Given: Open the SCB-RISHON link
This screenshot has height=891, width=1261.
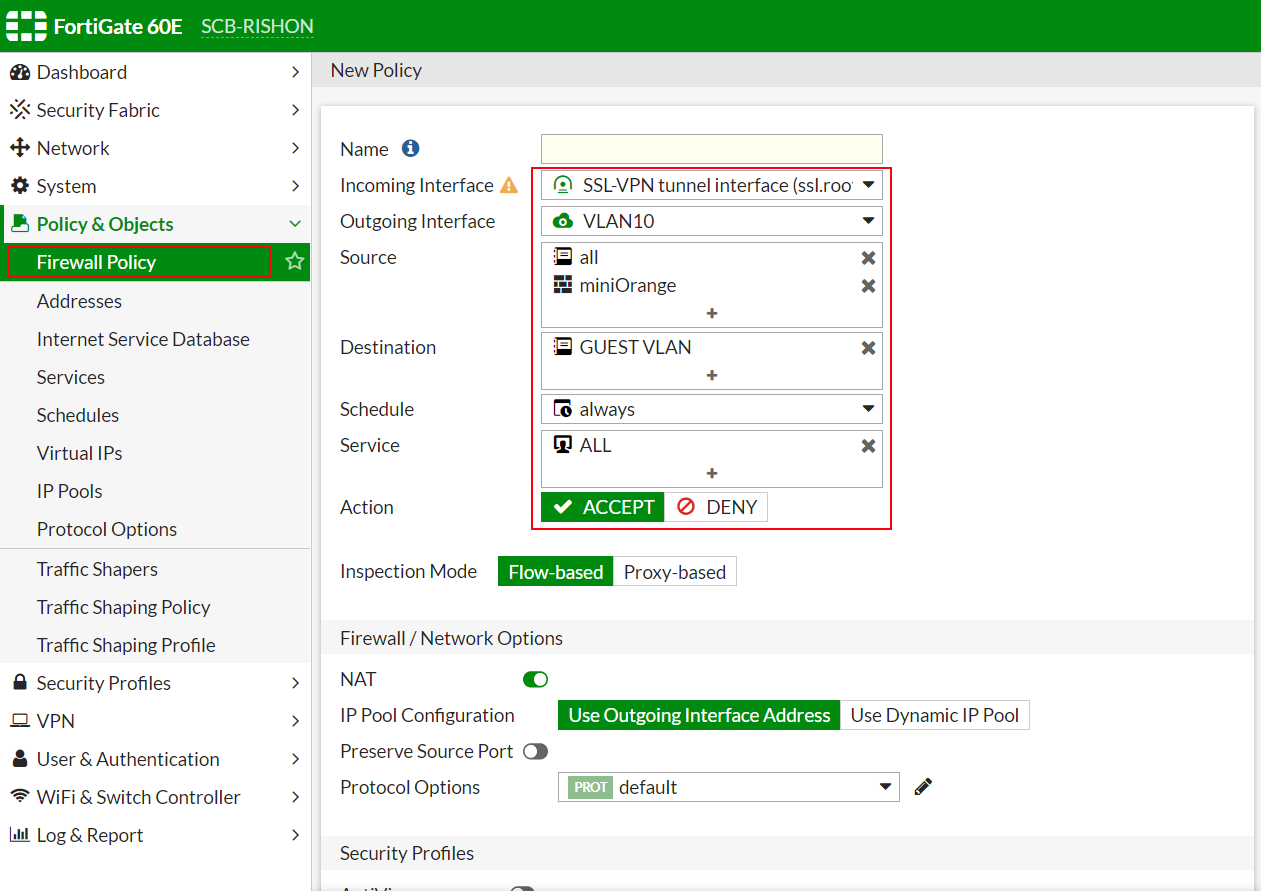Looking at the screenshot, I should pyautogui.click(x=256, y=26).
